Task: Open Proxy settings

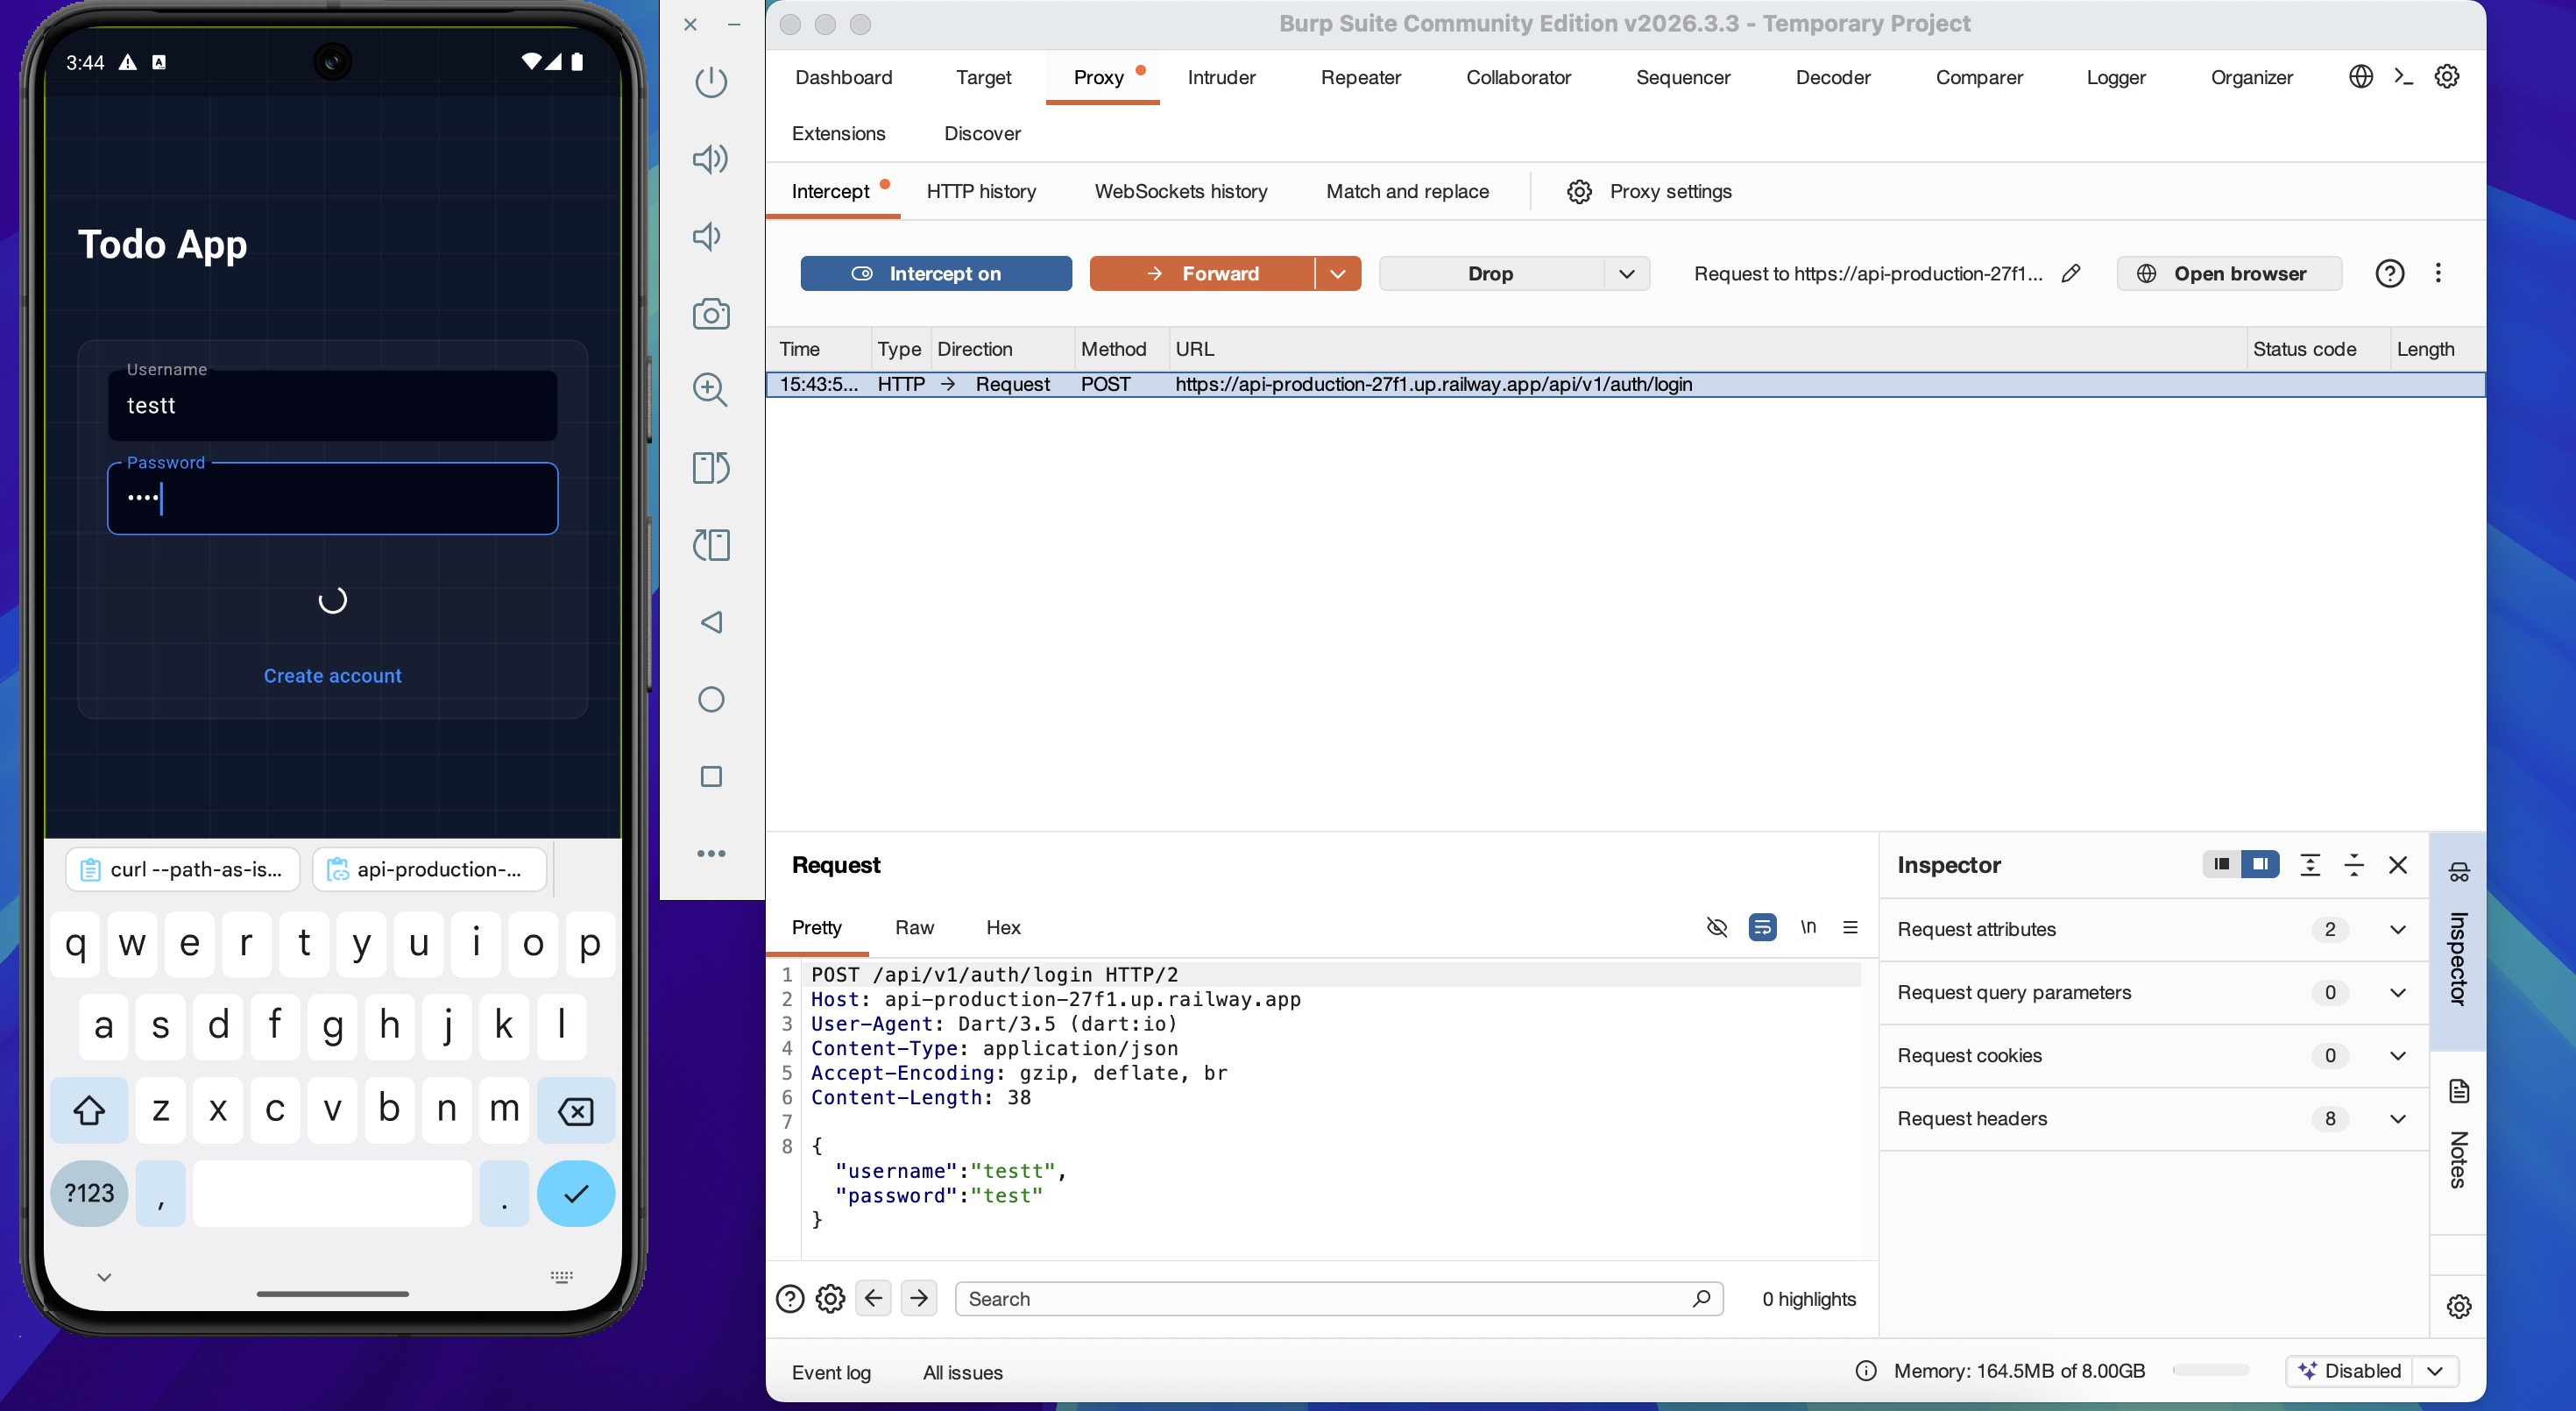Action: tap(1651, 191)
